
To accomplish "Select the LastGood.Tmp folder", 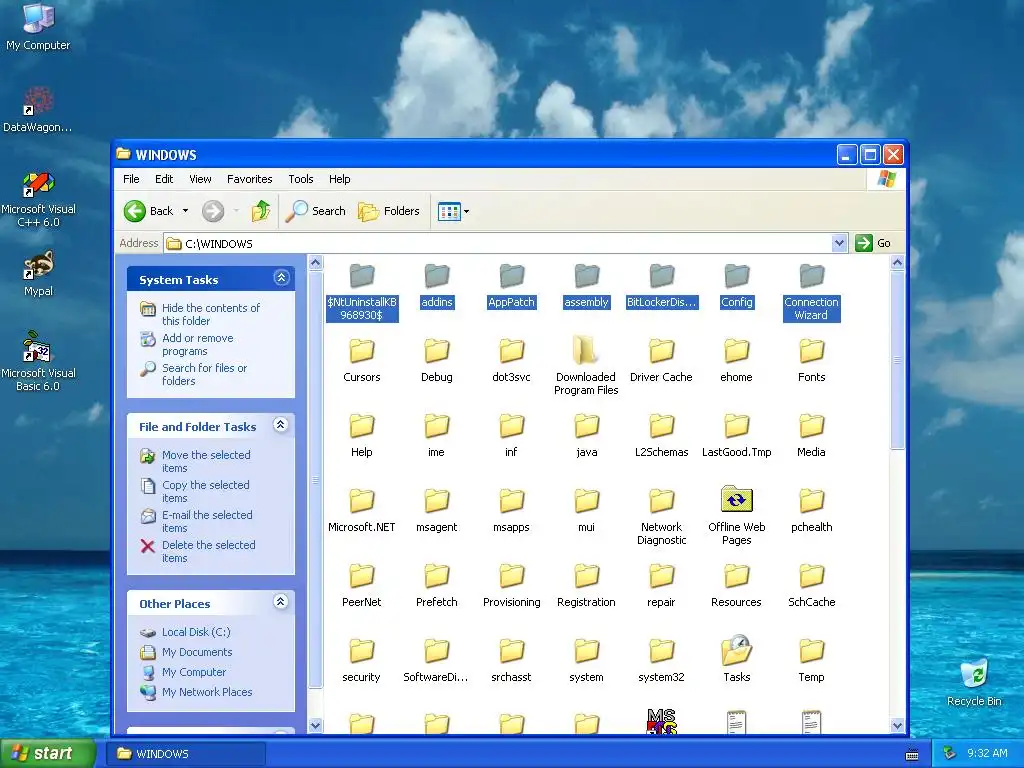I will point(737,435).
